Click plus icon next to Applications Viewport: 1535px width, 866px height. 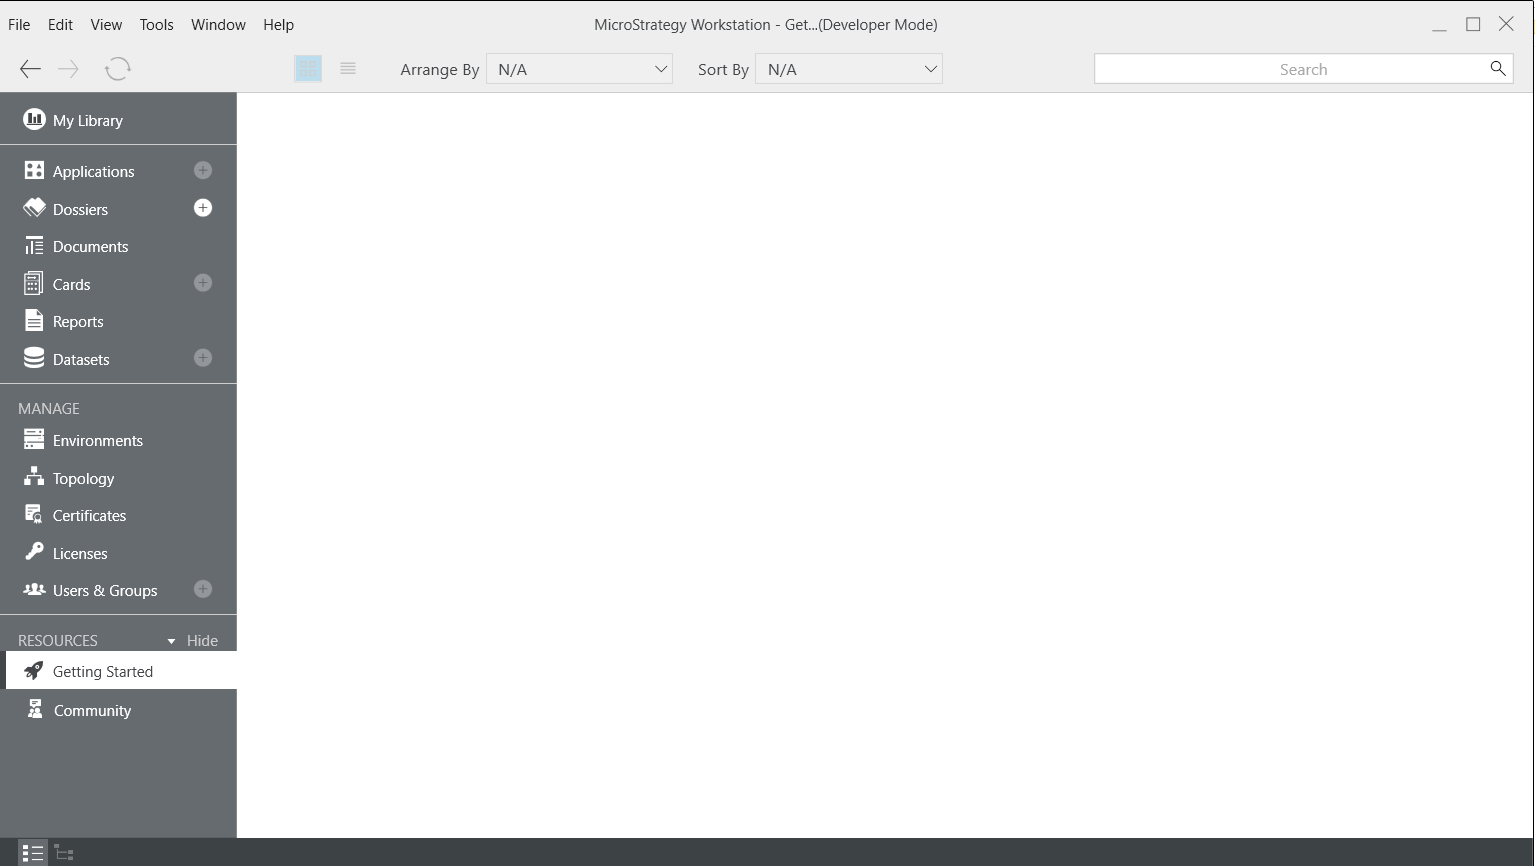(203, 171)
